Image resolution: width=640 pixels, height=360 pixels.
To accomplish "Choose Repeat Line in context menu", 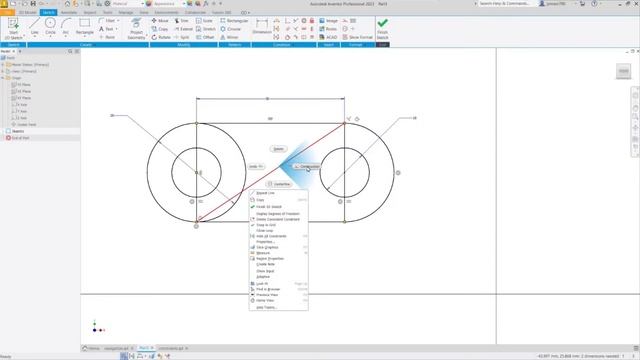I will [278, 193].
